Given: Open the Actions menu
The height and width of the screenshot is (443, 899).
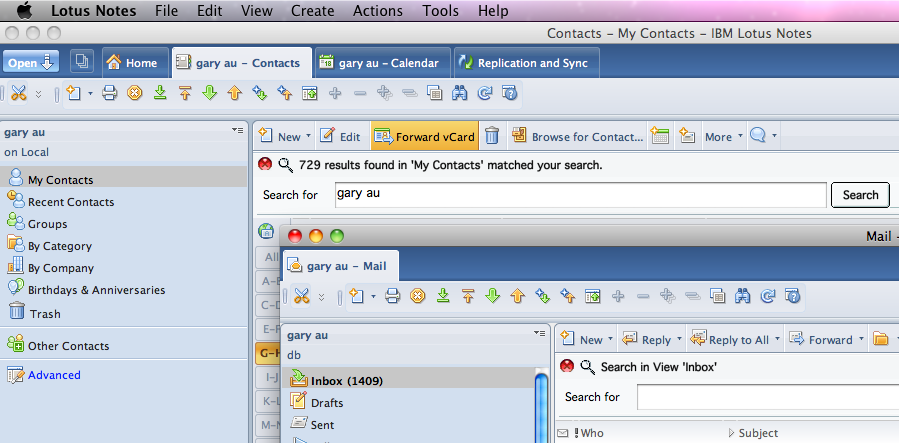Looking at the screenshot, I should pos(378,10).
